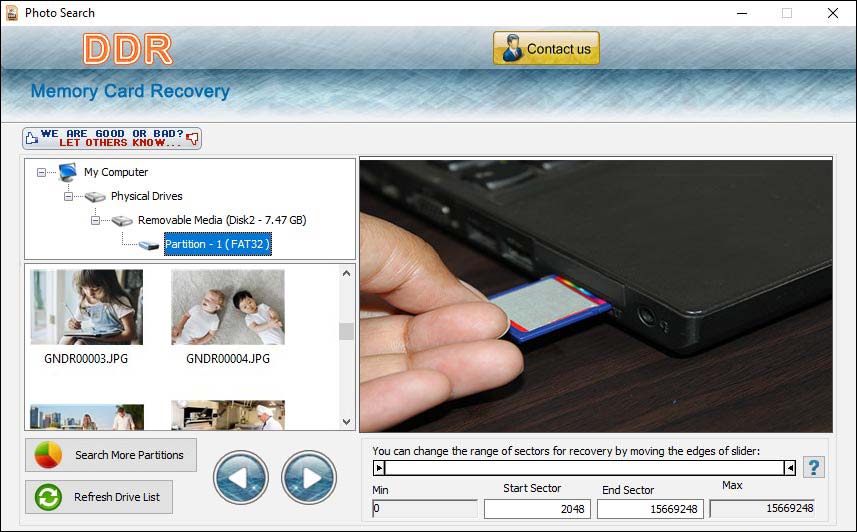Click the Photo Search title bar icon
The image size is (857, 532).
[x=11, y=13]
